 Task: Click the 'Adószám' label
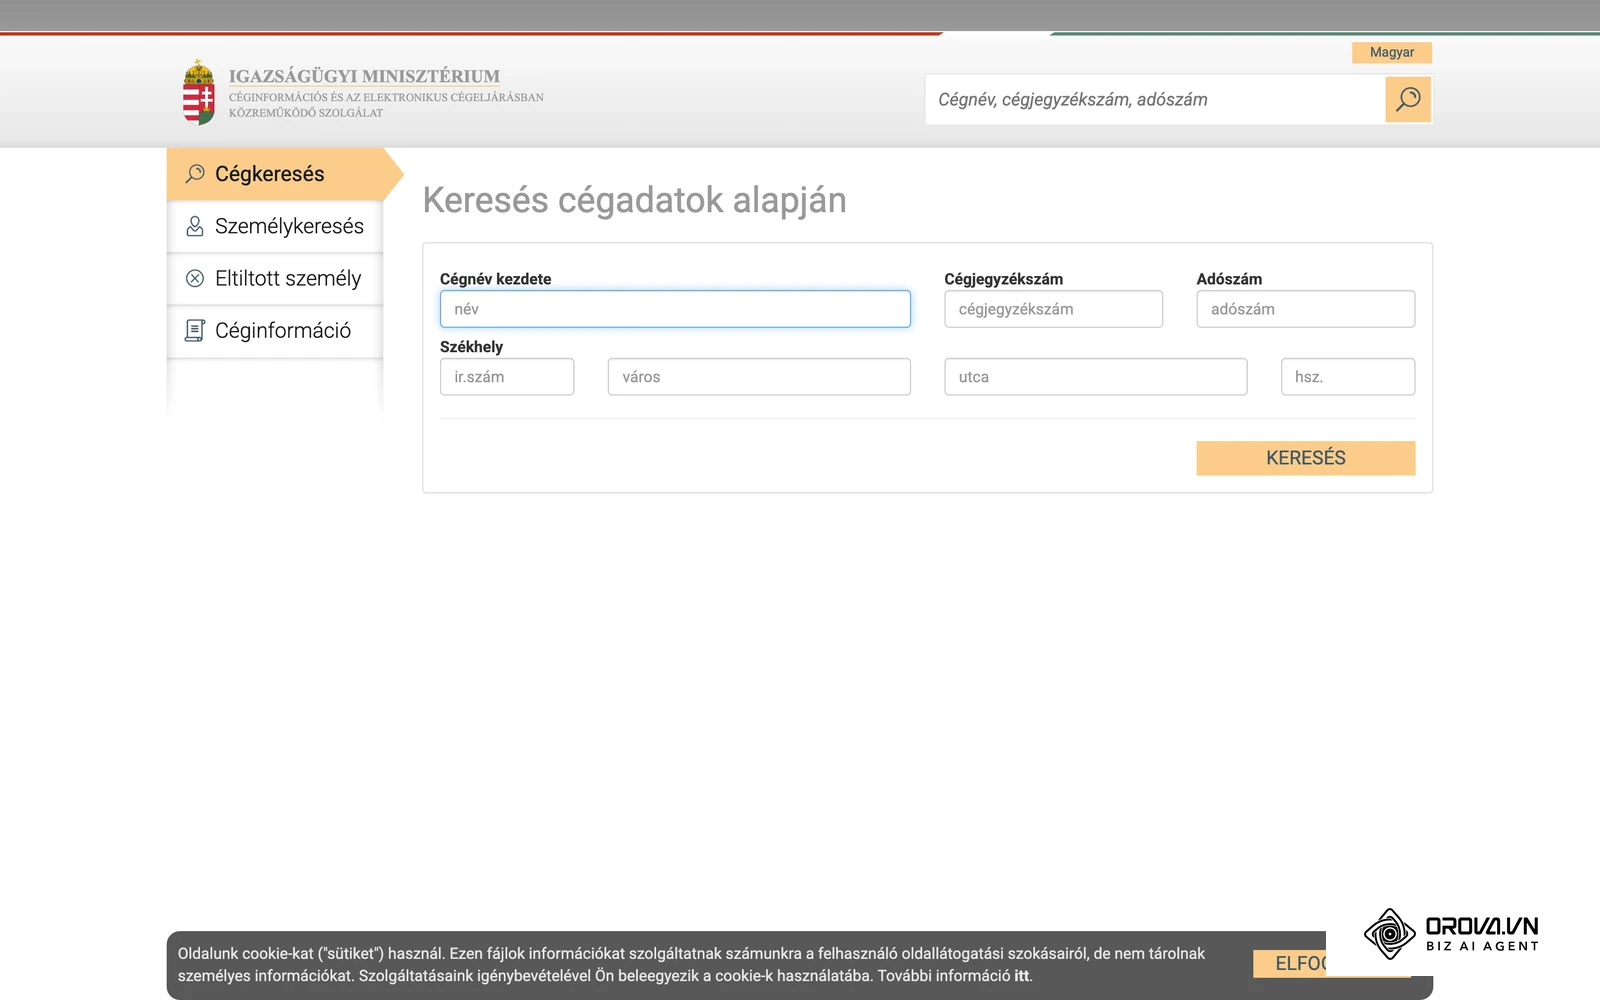point(1229,279)
